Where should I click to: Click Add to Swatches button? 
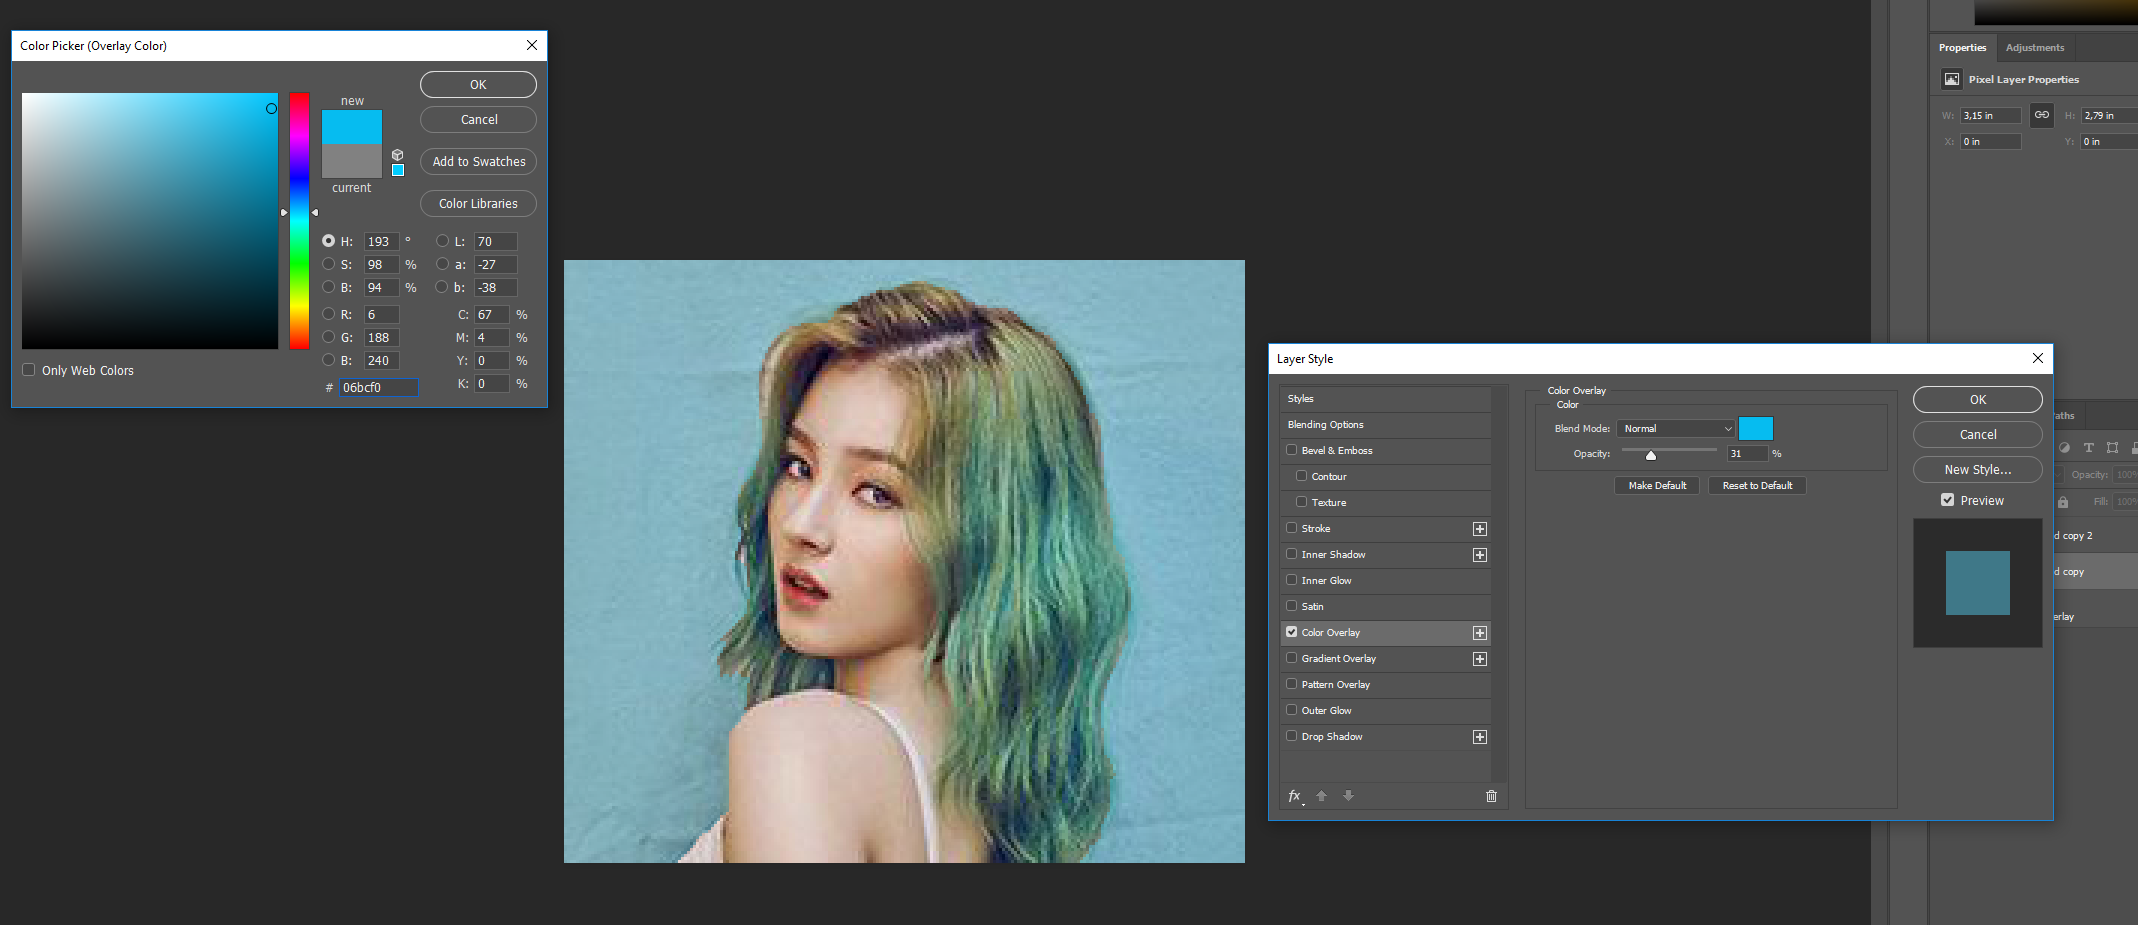(x=478, y=162)
